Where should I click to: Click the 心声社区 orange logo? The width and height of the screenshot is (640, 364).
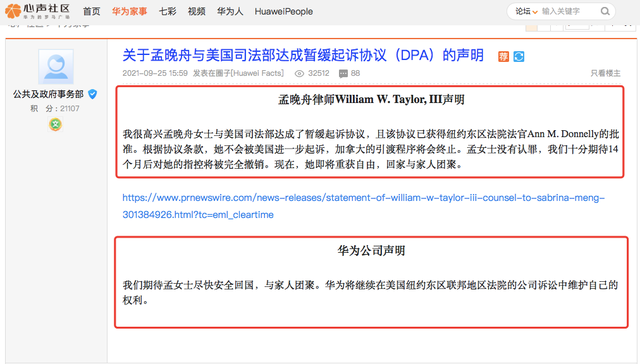coord(38,11)
